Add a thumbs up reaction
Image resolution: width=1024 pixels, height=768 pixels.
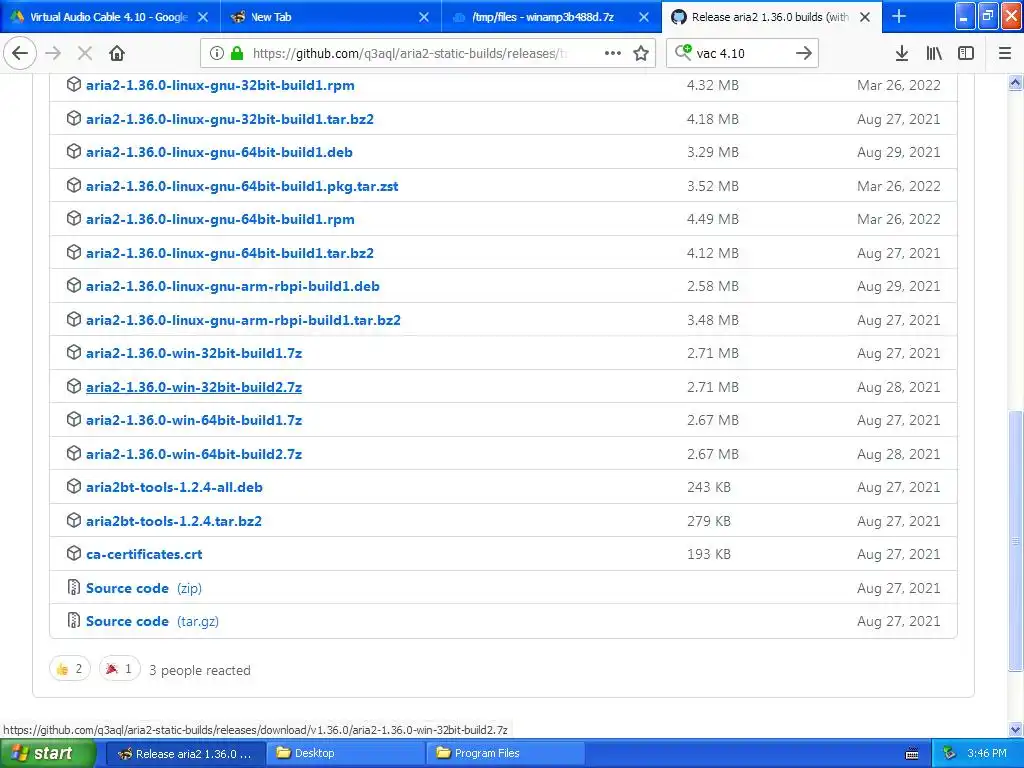[70, 668]
